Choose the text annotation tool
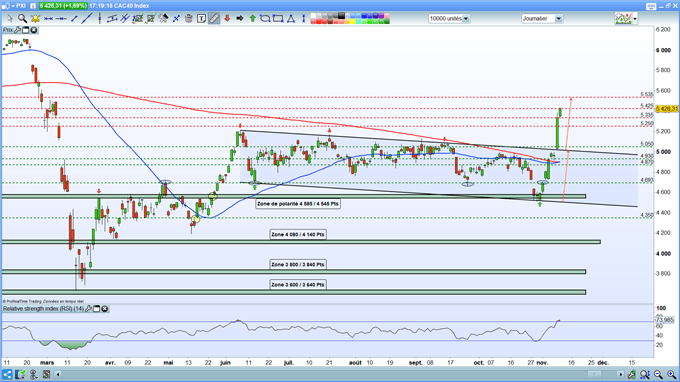 [201, 18]
